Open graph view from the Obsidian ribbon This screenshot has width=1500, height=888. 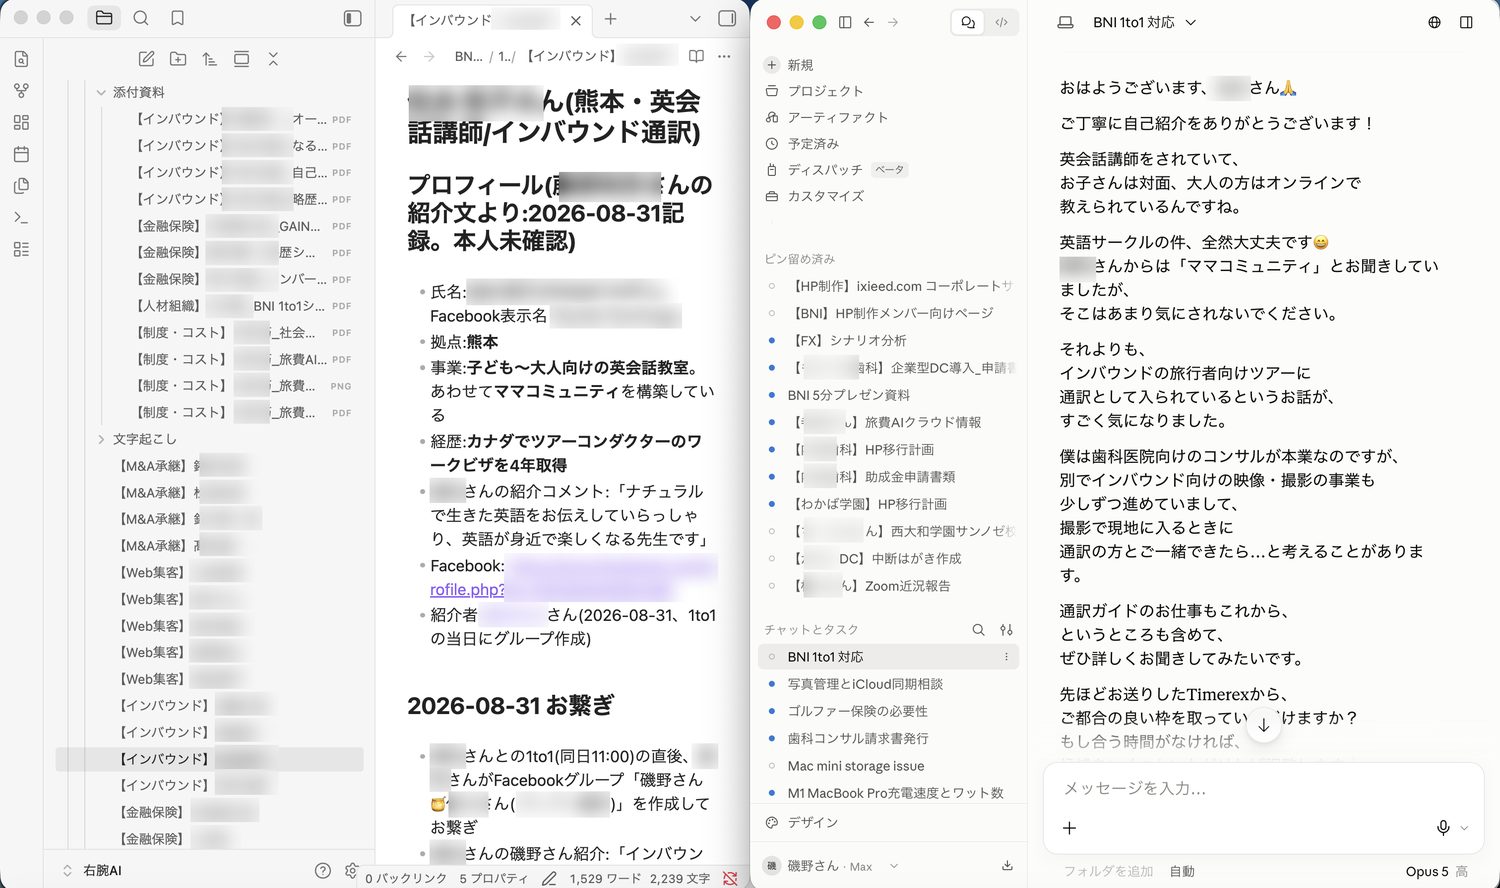(x=22, y=91)
